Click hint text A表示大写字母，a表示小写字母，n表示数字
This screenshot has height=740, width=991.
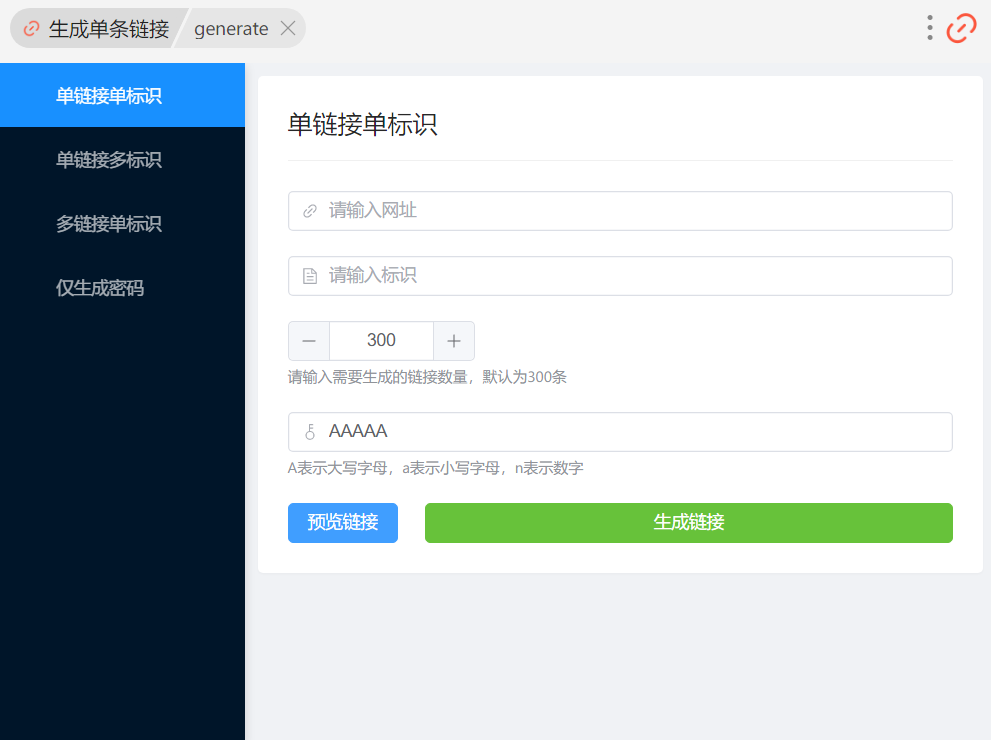pos(435,468)
